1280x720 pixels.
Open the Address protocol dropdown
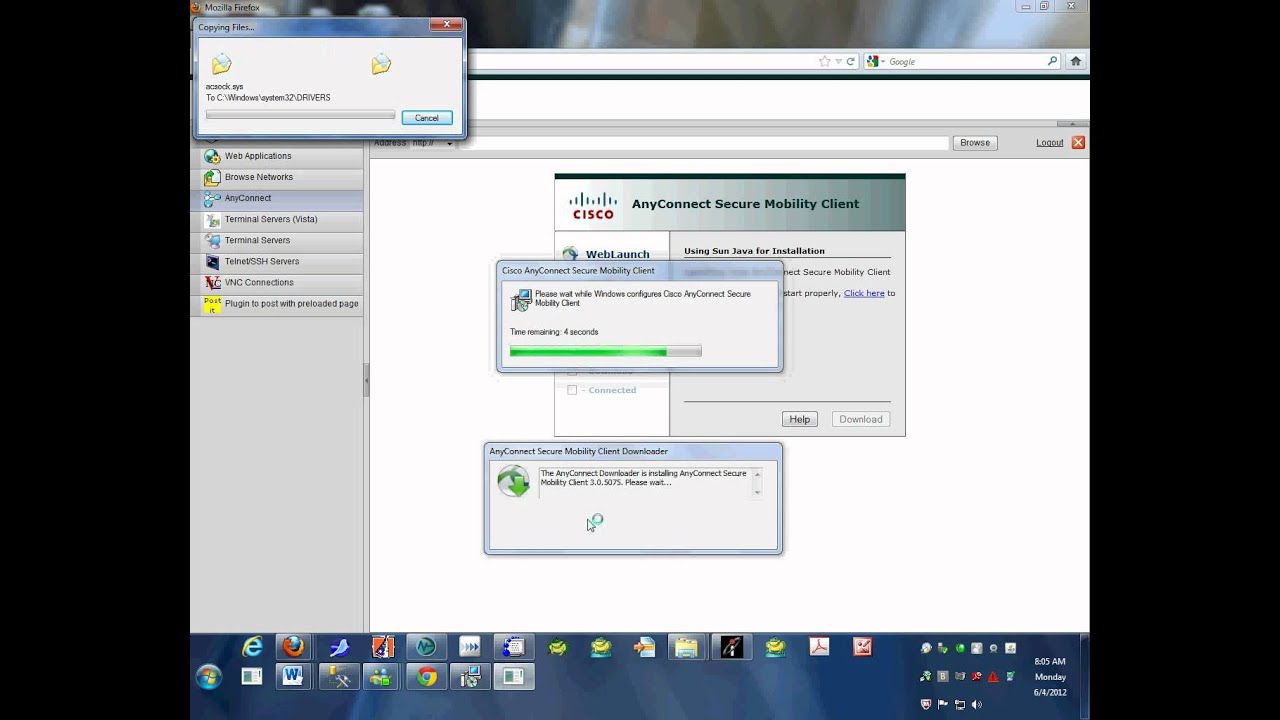click(x=432, y=143)
